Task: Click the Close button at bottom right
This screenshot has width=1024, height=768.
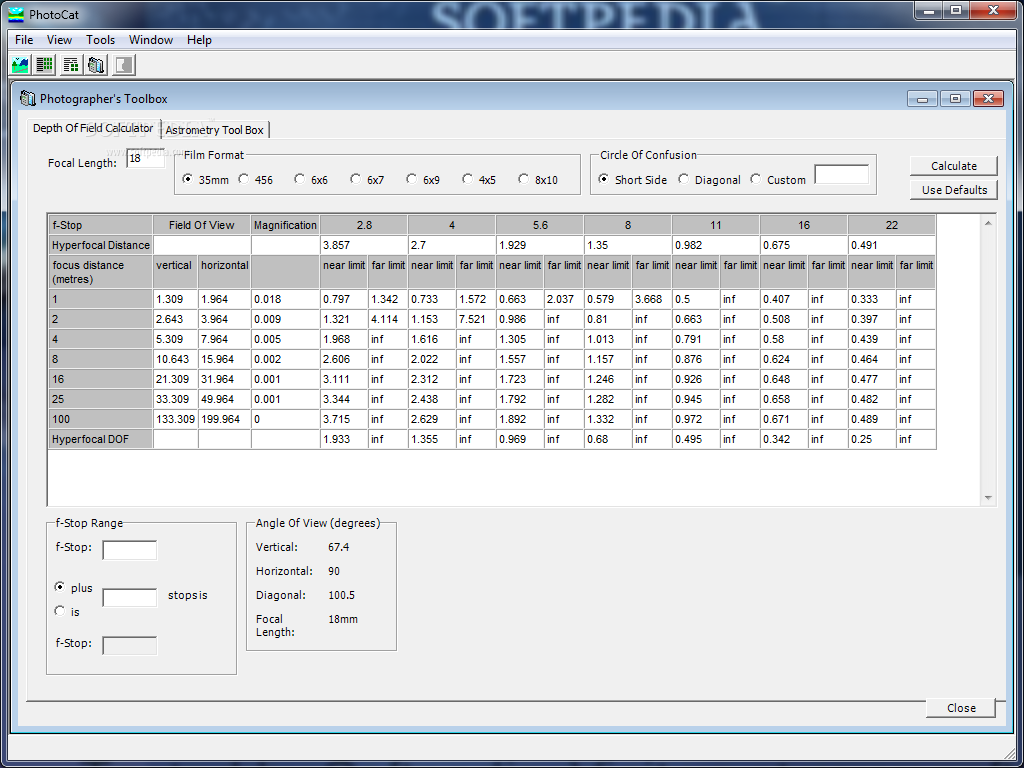Action: (960, 708)
